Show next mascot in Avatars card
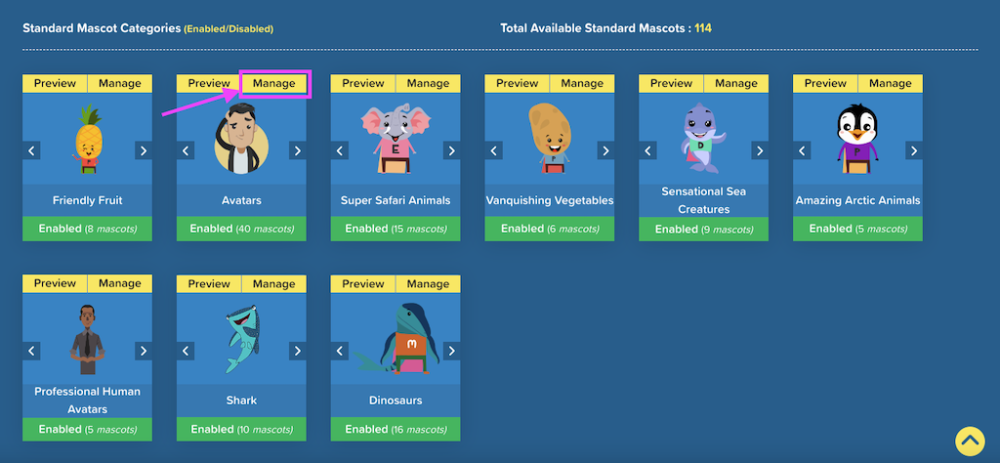The image size is (1000, 463). click(298, 151)
